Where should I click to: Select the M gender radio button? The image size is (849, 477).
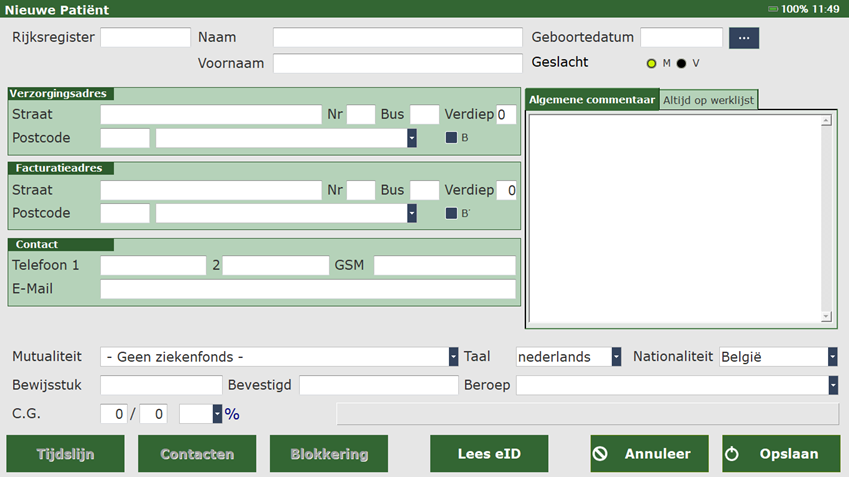tap(652, 64)
